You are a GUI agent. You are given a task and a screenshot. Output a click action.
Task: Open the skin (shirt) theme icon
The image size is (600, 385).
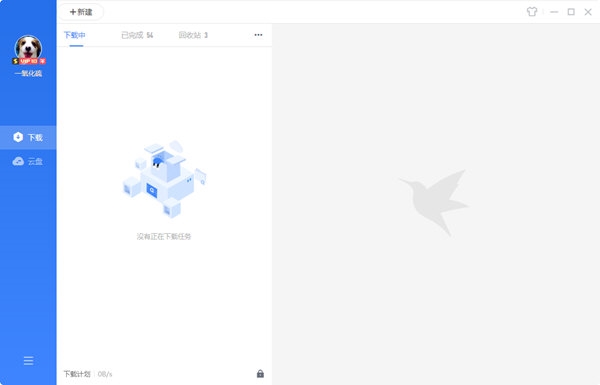(x=532, y=12)
